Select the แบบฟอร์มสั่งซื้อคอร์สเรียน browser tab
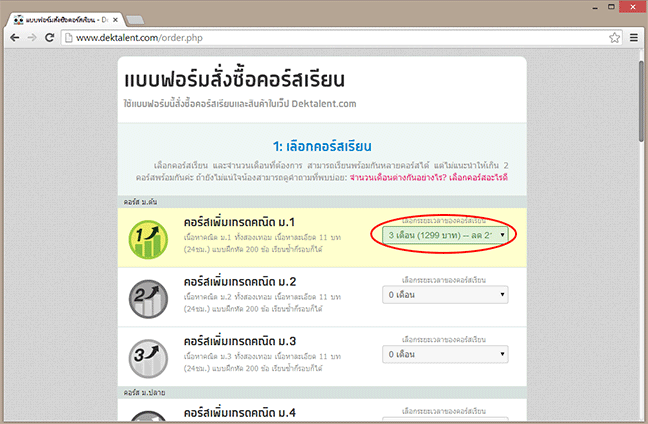648x424 pixels. [63, 18]
